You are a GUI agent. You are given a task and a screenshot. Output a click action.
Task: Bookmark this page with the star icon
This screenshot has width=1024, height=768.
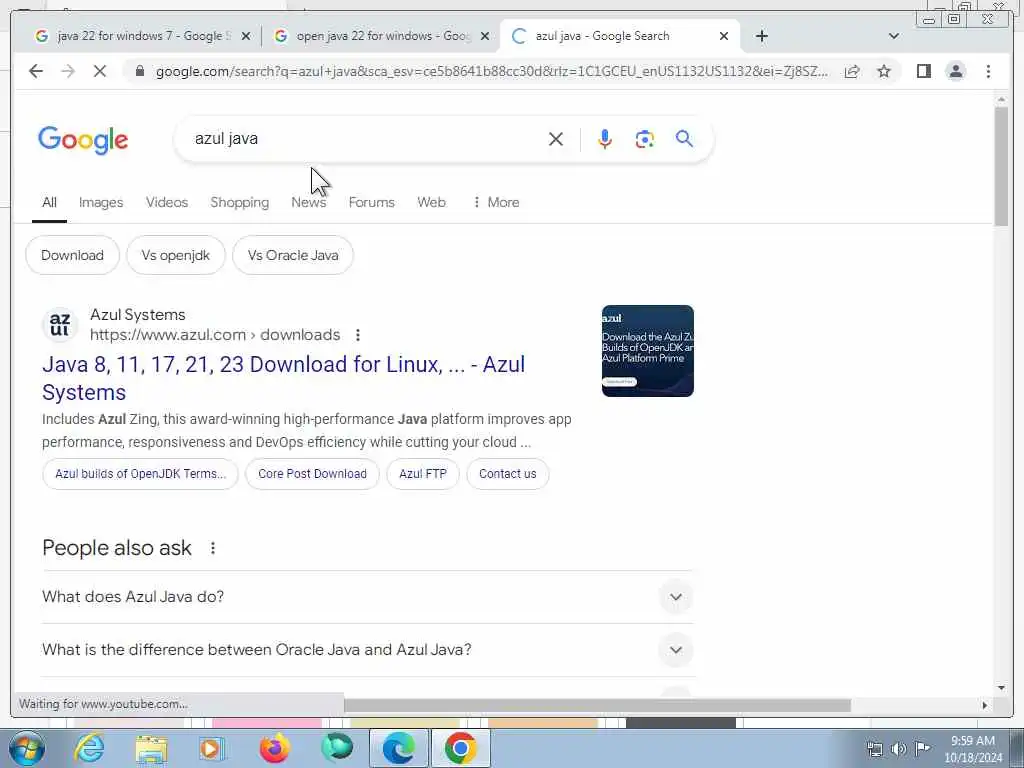(884, 71)
